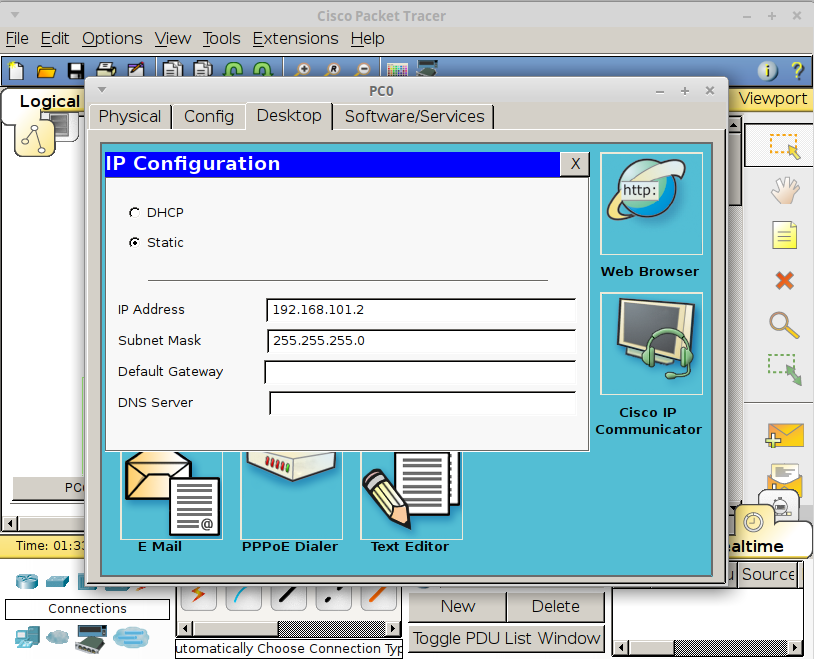The width and height of the screenshot is (814, 659).
Task: Switch to the Software/Services tab
Action: (414, 117)
